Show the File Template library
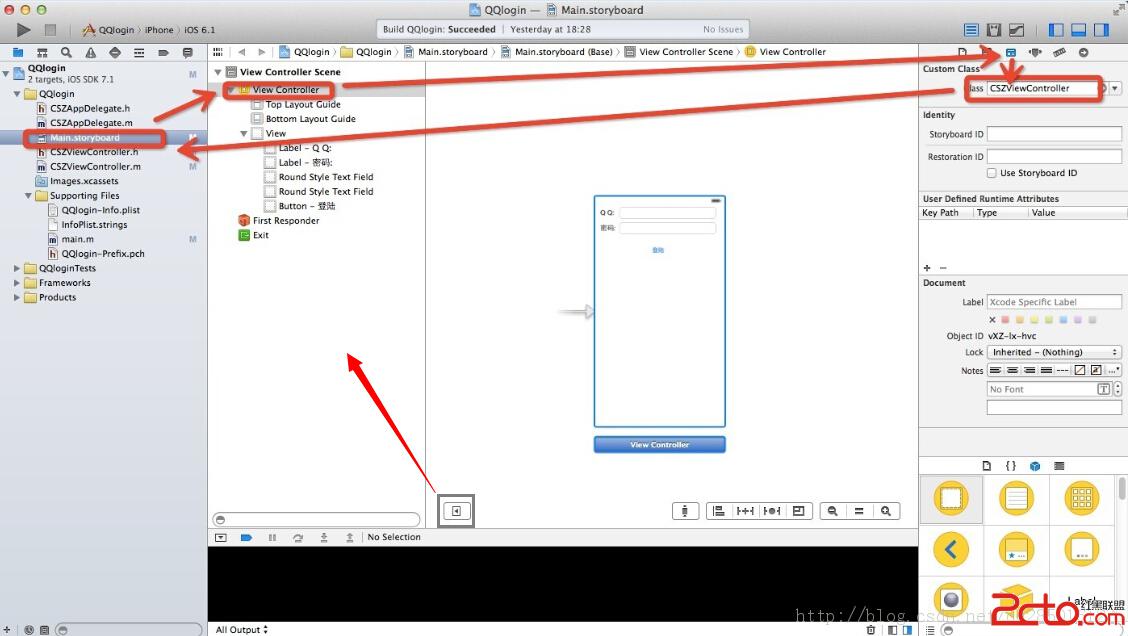 tap(986, 466)
